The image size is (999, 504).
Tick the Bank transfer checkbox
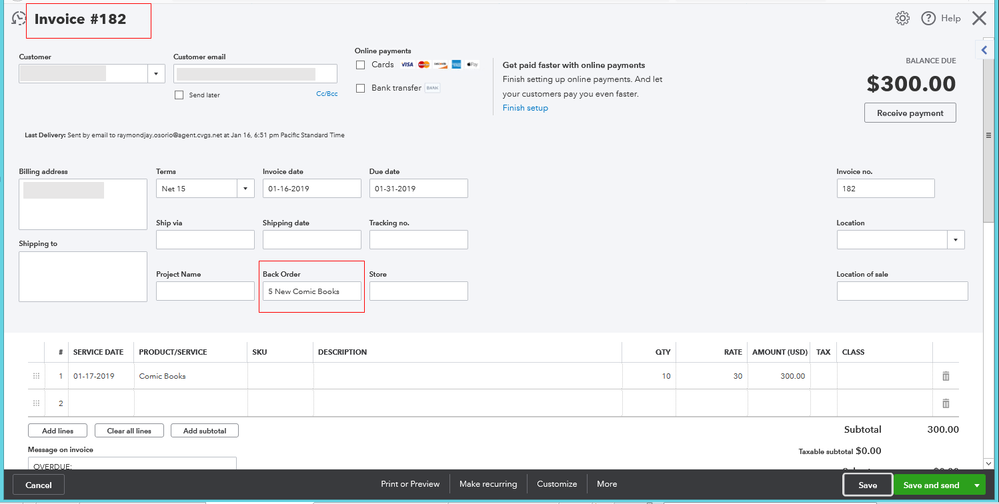(360, 88)
